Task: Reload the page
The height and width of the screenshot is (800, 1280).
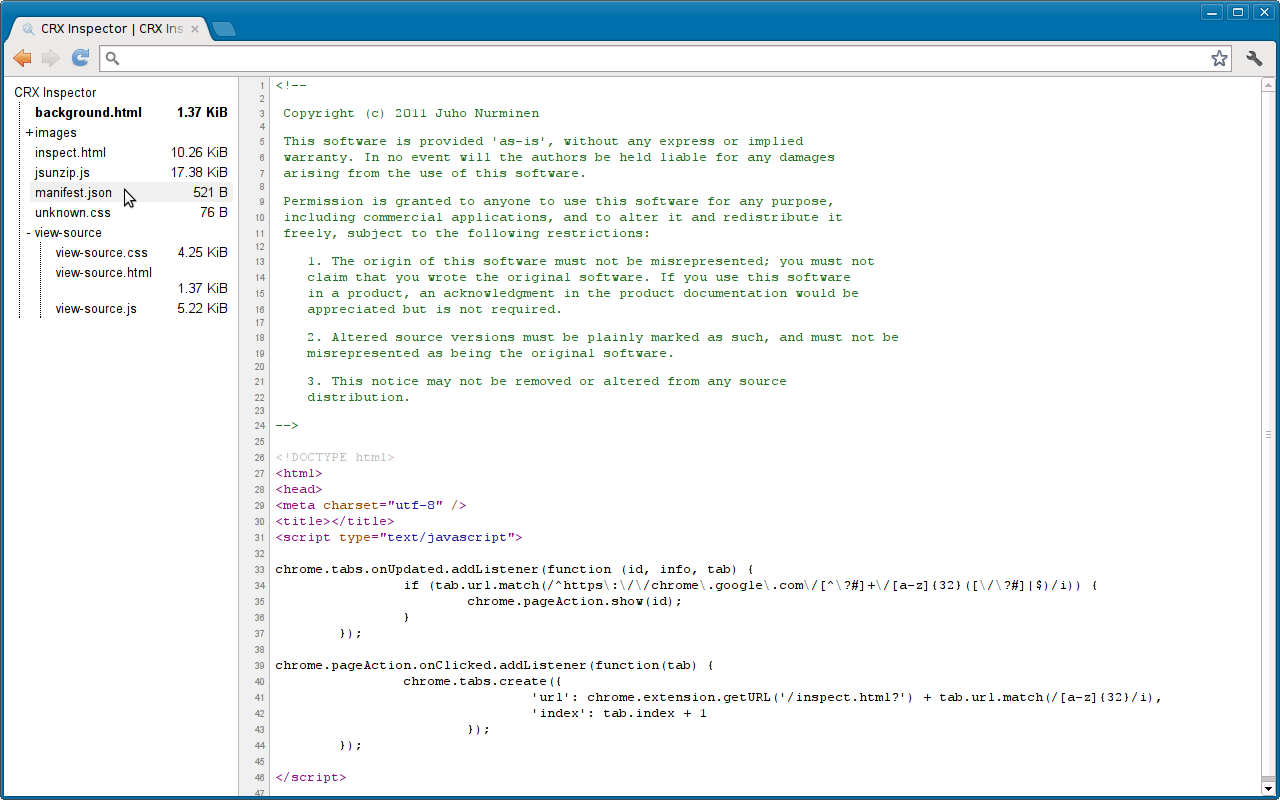Action: click(x=81, y=58)
